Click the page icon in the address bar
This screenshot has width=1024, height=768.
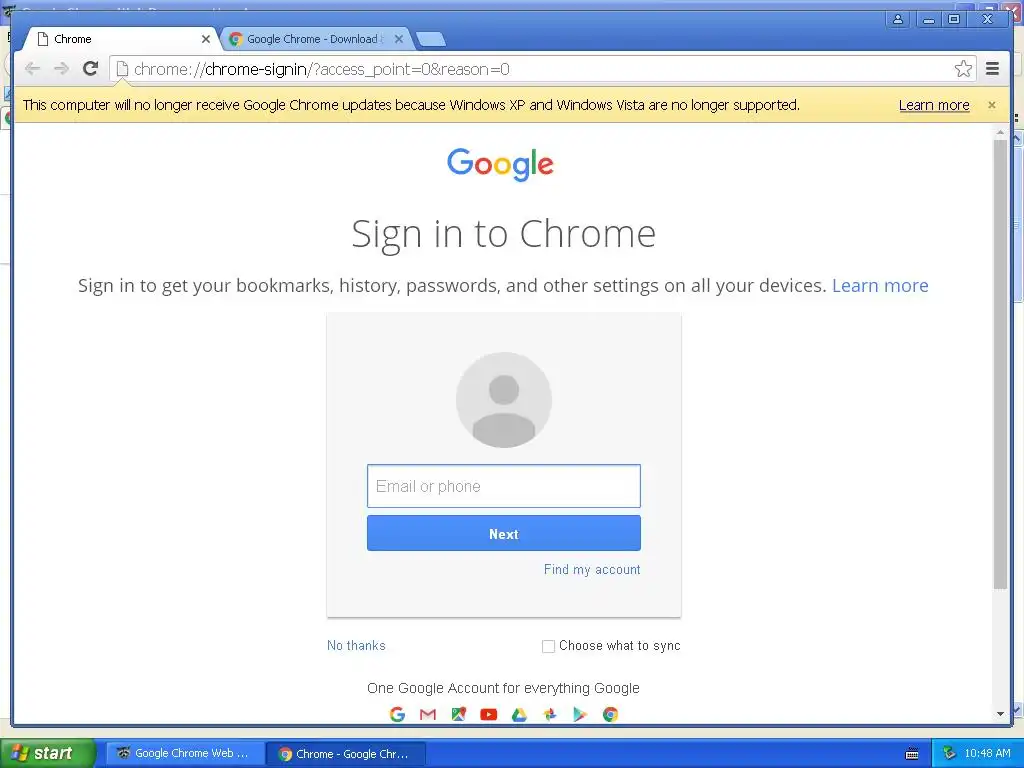tap(122, 69)
